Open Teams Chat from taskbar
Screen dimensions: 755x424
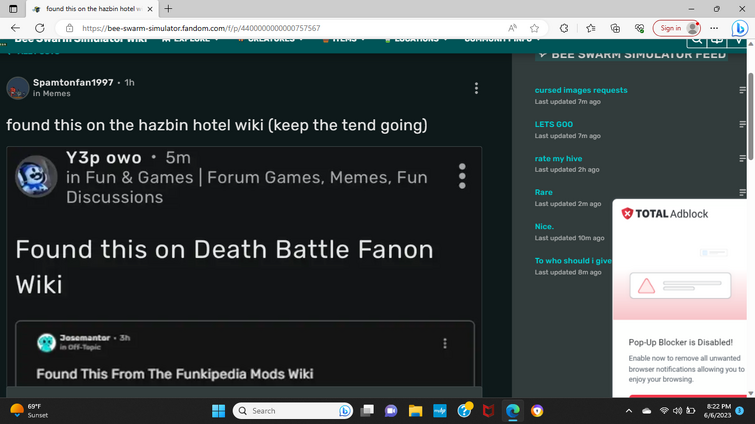(391, 411)
